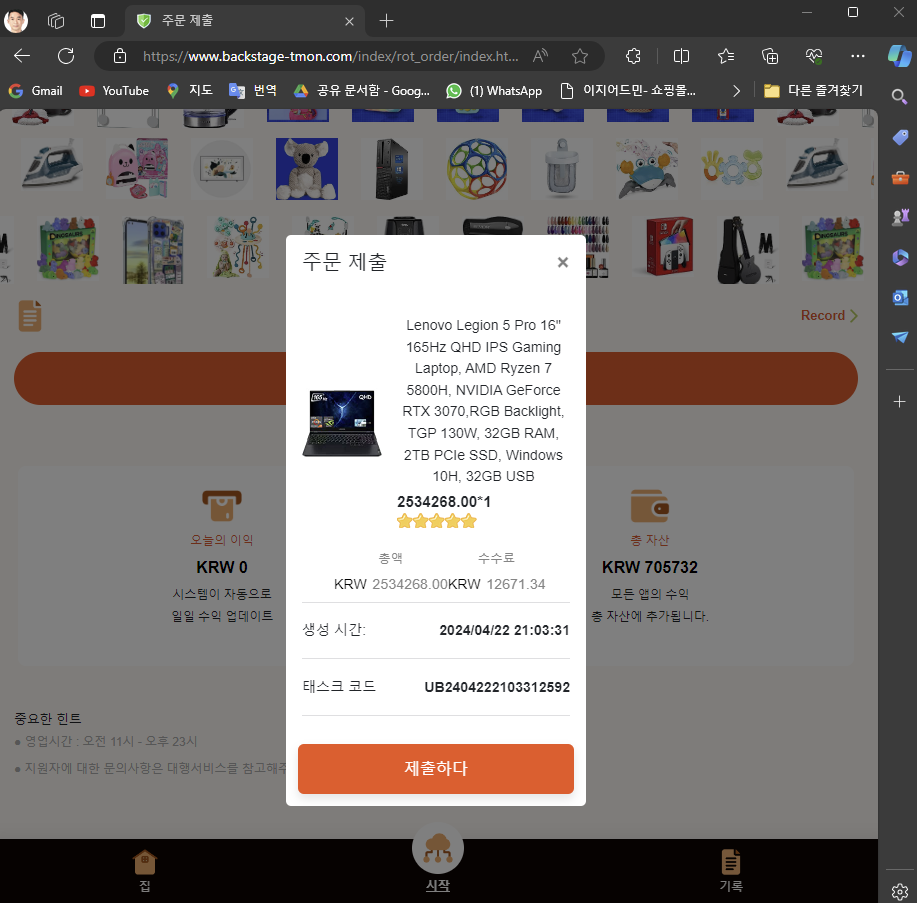Click the Lenovo laptop product image

(342, 423)
